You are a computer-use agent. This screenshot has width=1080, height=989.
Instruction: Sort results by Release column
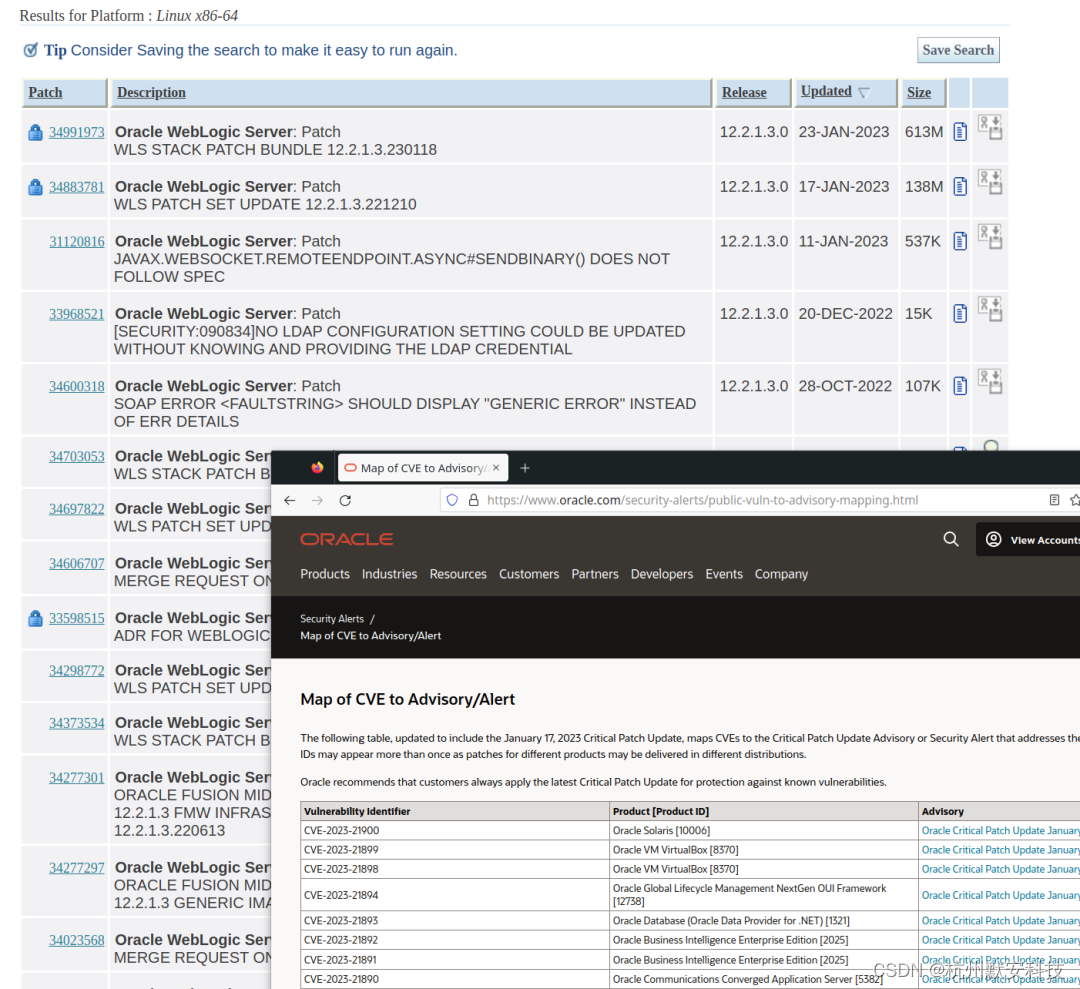[744, 92]
